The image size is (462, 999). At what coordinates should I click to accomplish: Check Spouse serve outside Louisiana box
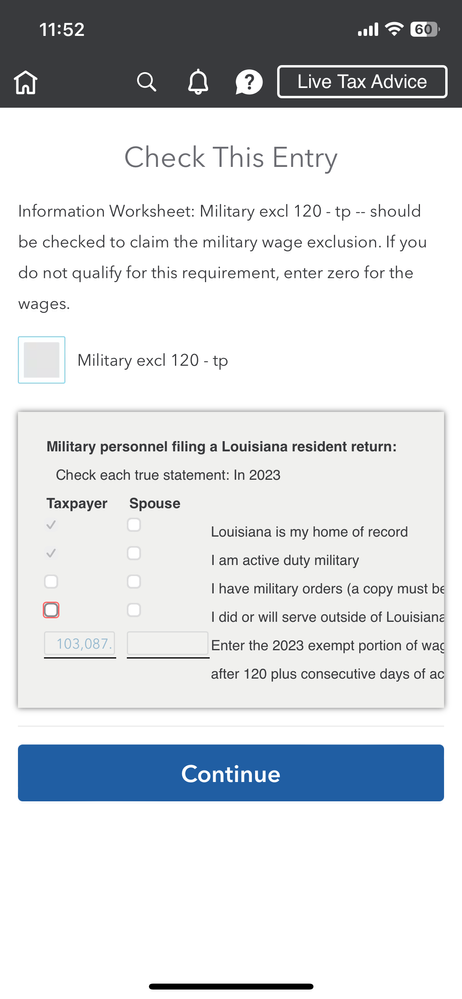pos(134,610)
